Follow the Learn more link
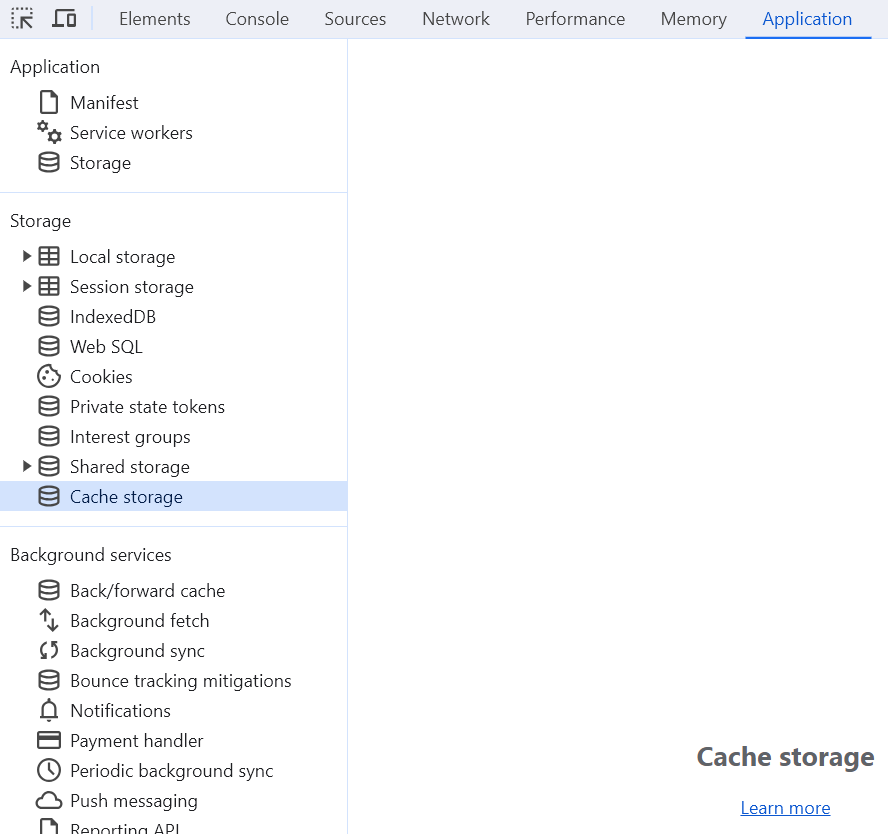Viewport: 888px width, 834px height. 785,807
